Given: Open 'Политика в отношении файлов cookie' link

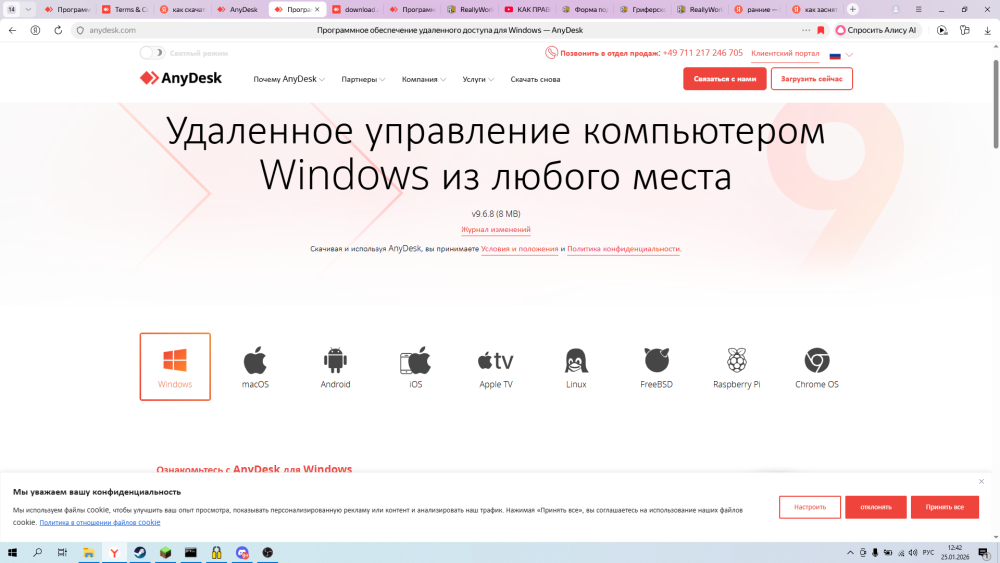Looking at the screenshot, I should click(99, 522).
